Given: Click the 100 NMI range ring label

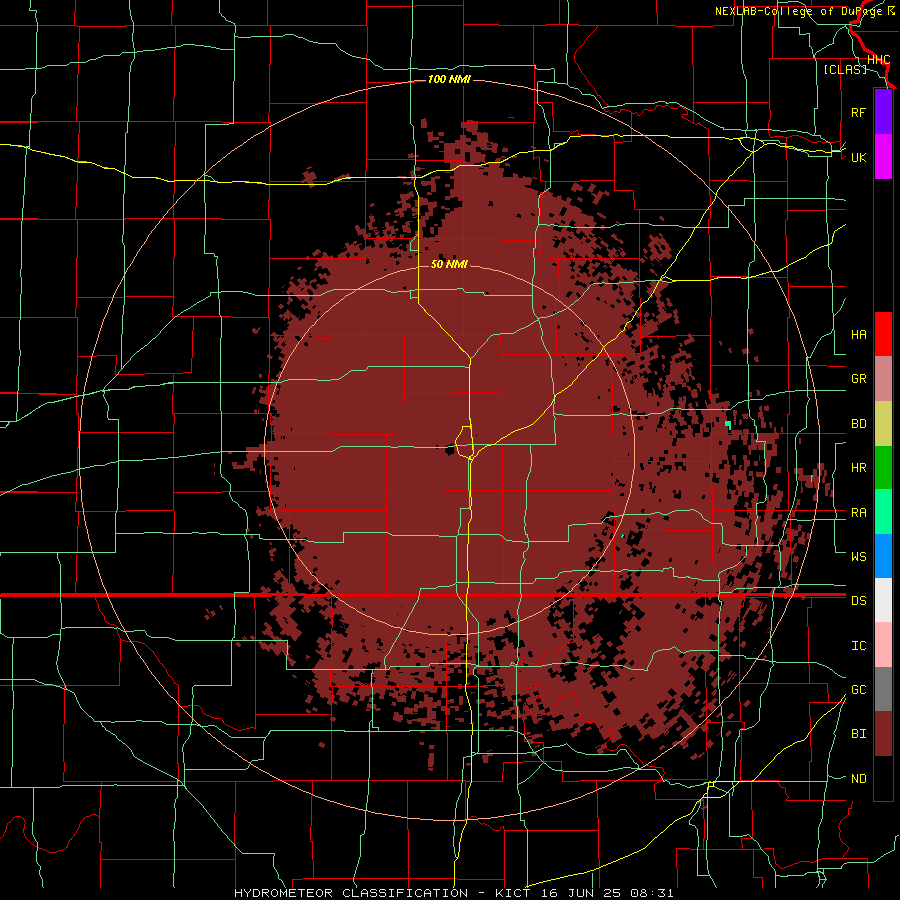Looking at the screenshot, I should pyautogui.click(x=449, y=79).
